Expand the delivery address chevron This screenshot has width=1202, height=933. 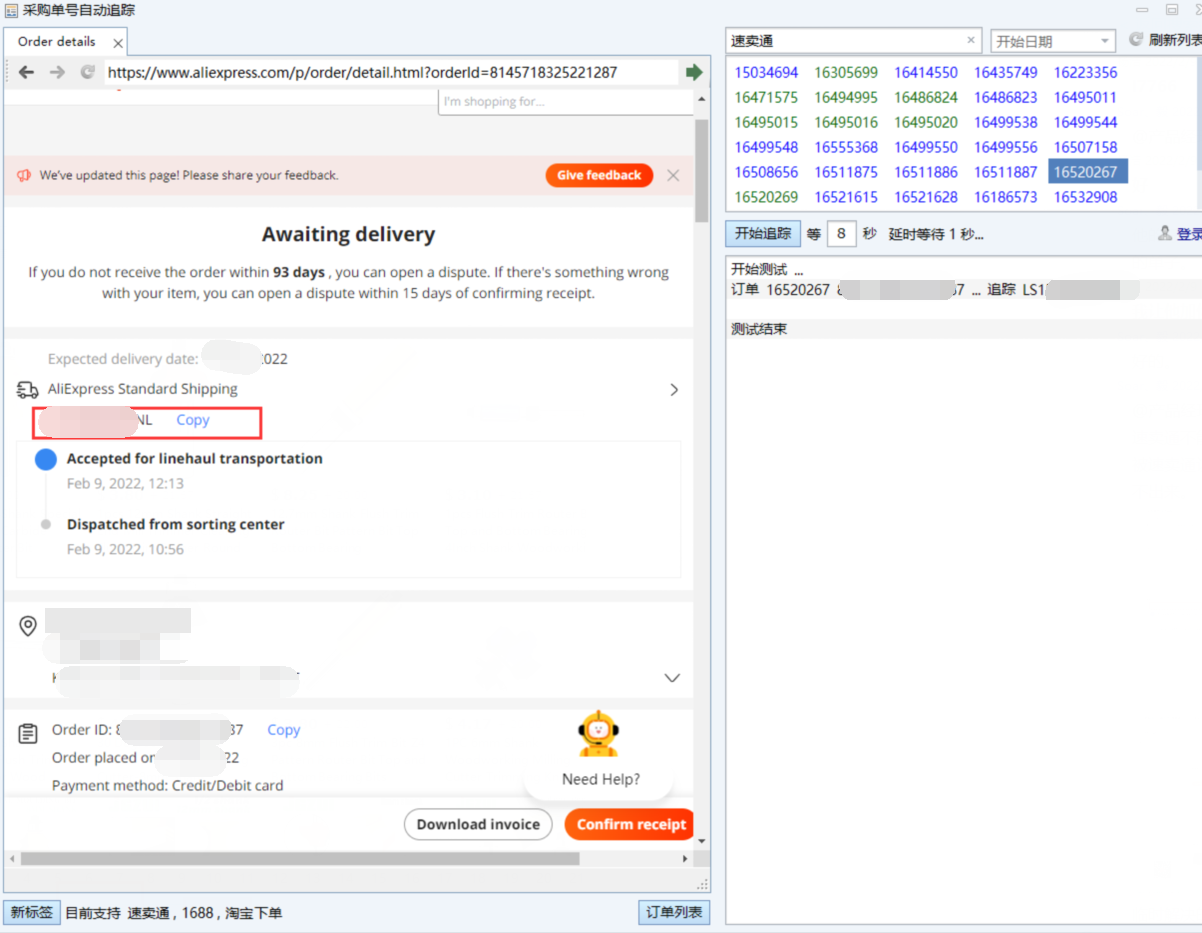coord(672,678)
